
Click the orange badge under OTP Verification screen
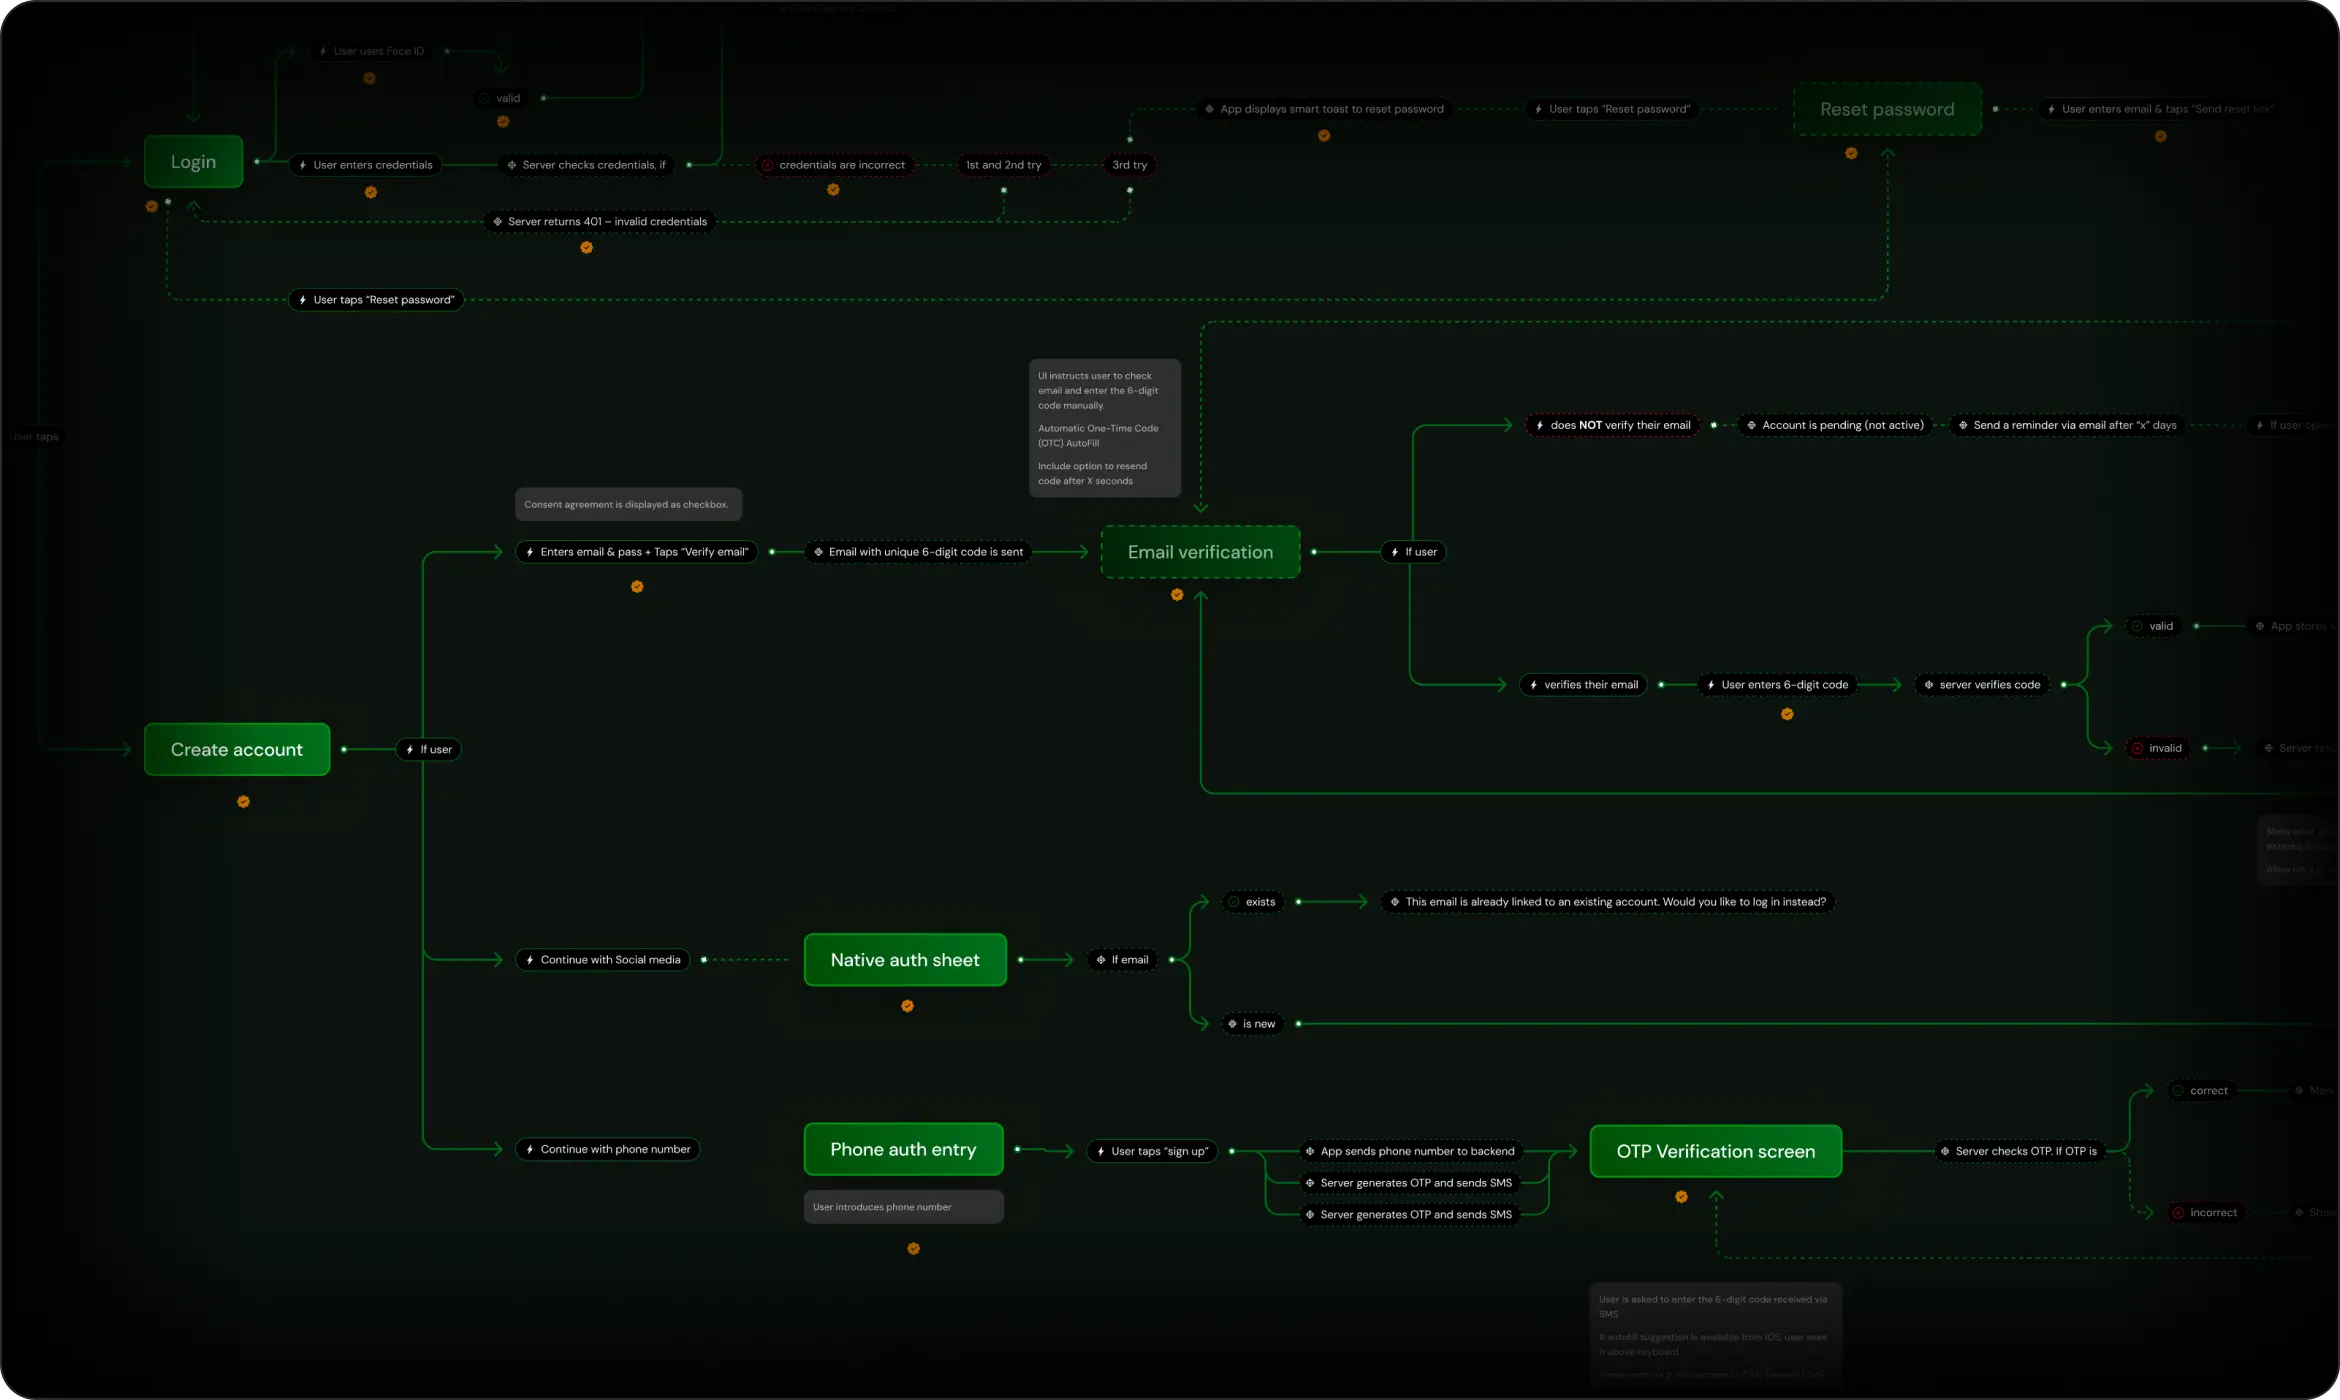[x=1681, y=1197]
